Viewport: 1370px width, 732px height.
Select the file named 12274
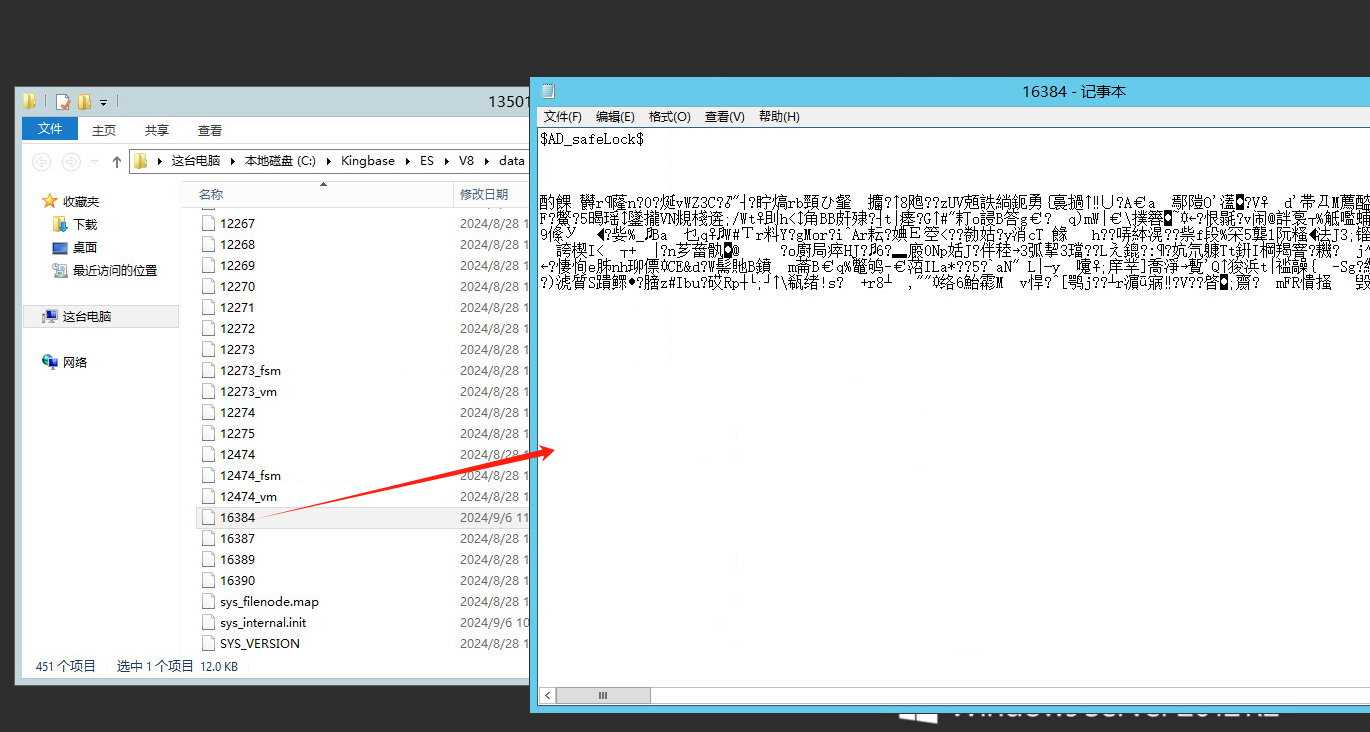coord(237,412)
